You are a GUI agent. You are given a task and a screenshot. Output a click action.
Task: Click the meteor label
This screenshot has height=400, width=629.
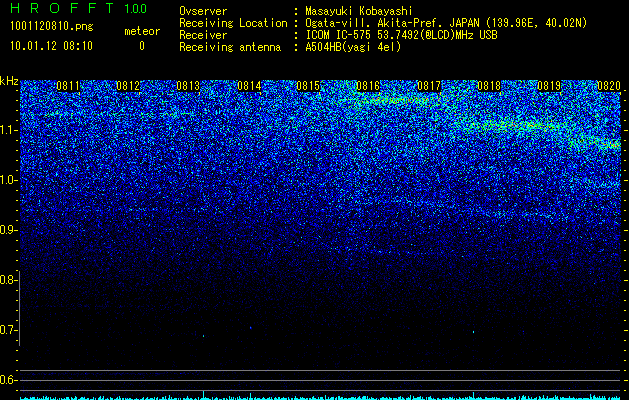[142, 31]
